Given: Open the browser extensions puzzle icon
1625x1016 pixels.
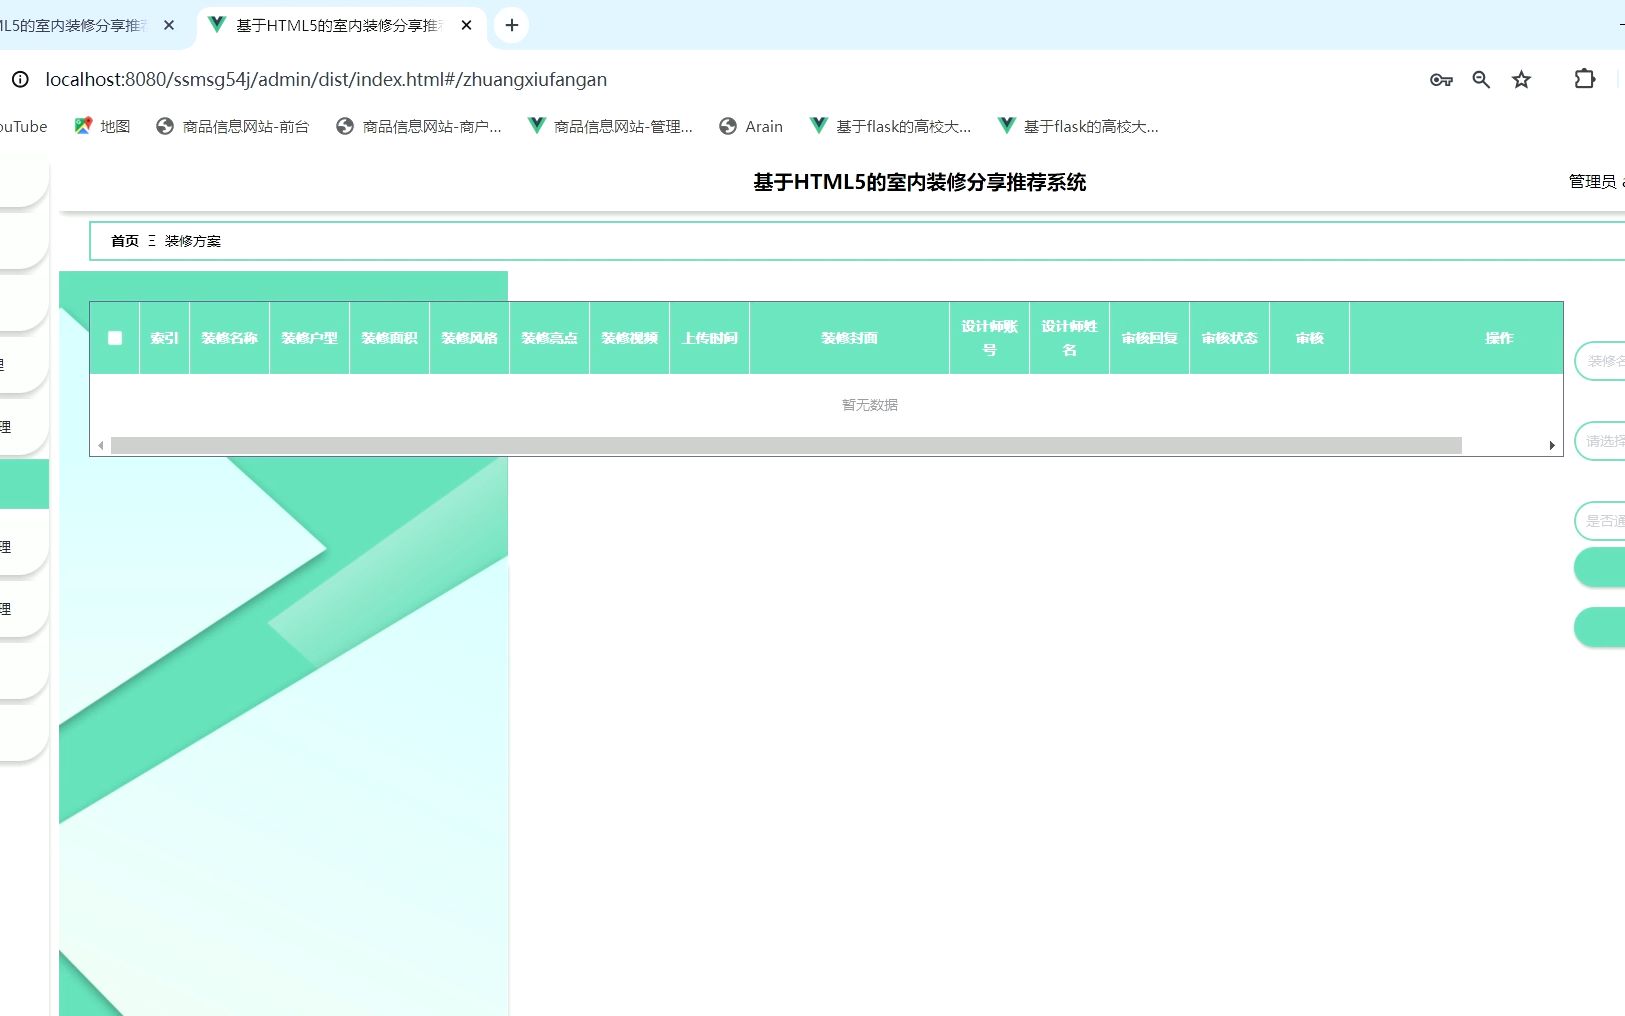Looking at the screenshot, I should pyautogui.click(x=1584, y=79).
